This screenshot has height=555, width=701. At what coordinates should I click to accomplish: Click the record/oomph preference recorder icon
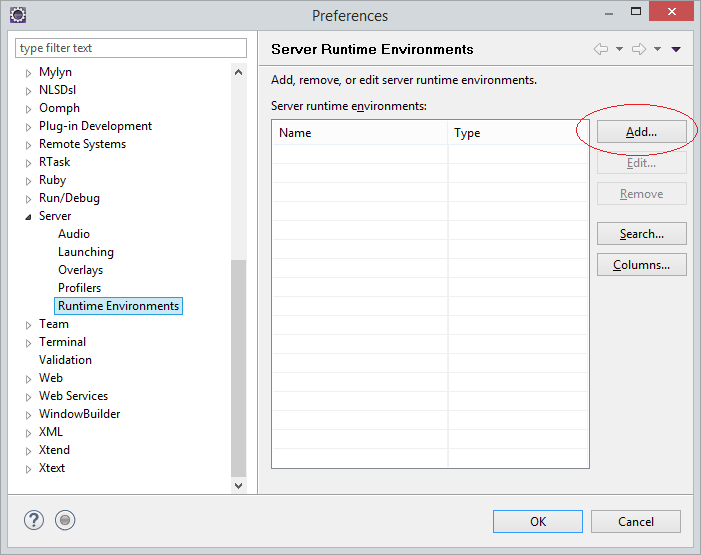pyautogui.click(x=65, y=520)
